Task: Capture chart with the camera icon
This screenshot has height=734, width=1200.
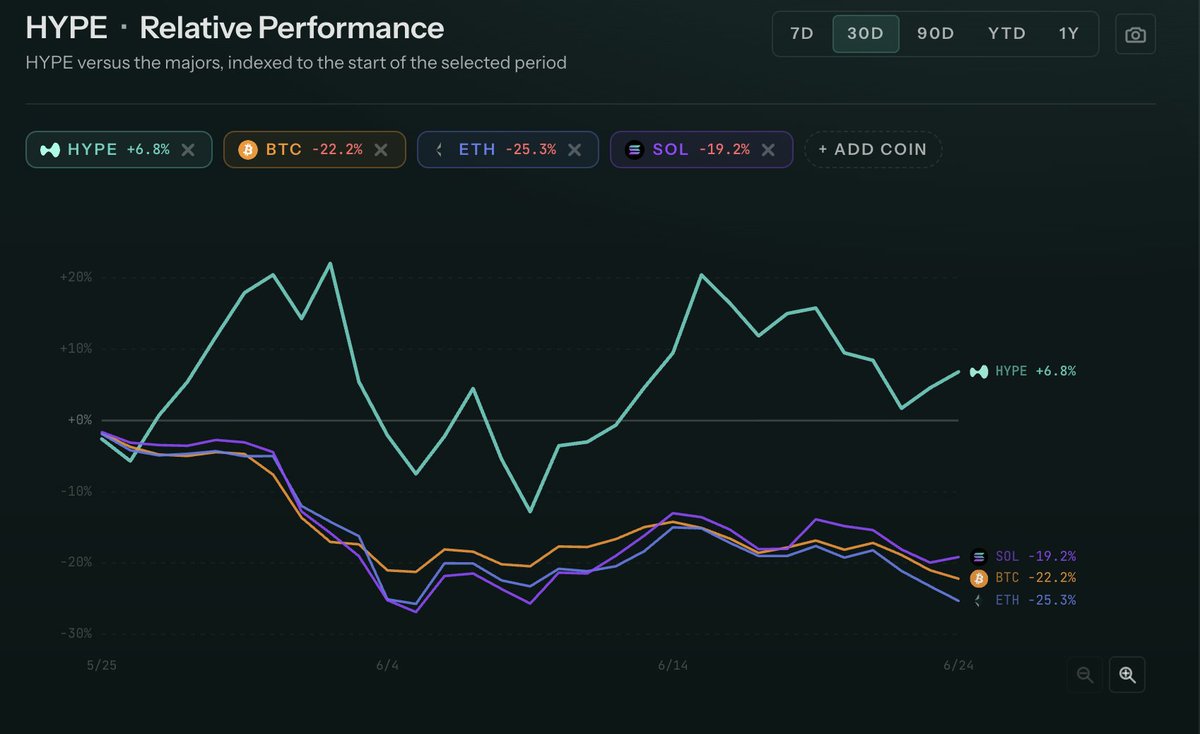Action: tap(1135, 34)
